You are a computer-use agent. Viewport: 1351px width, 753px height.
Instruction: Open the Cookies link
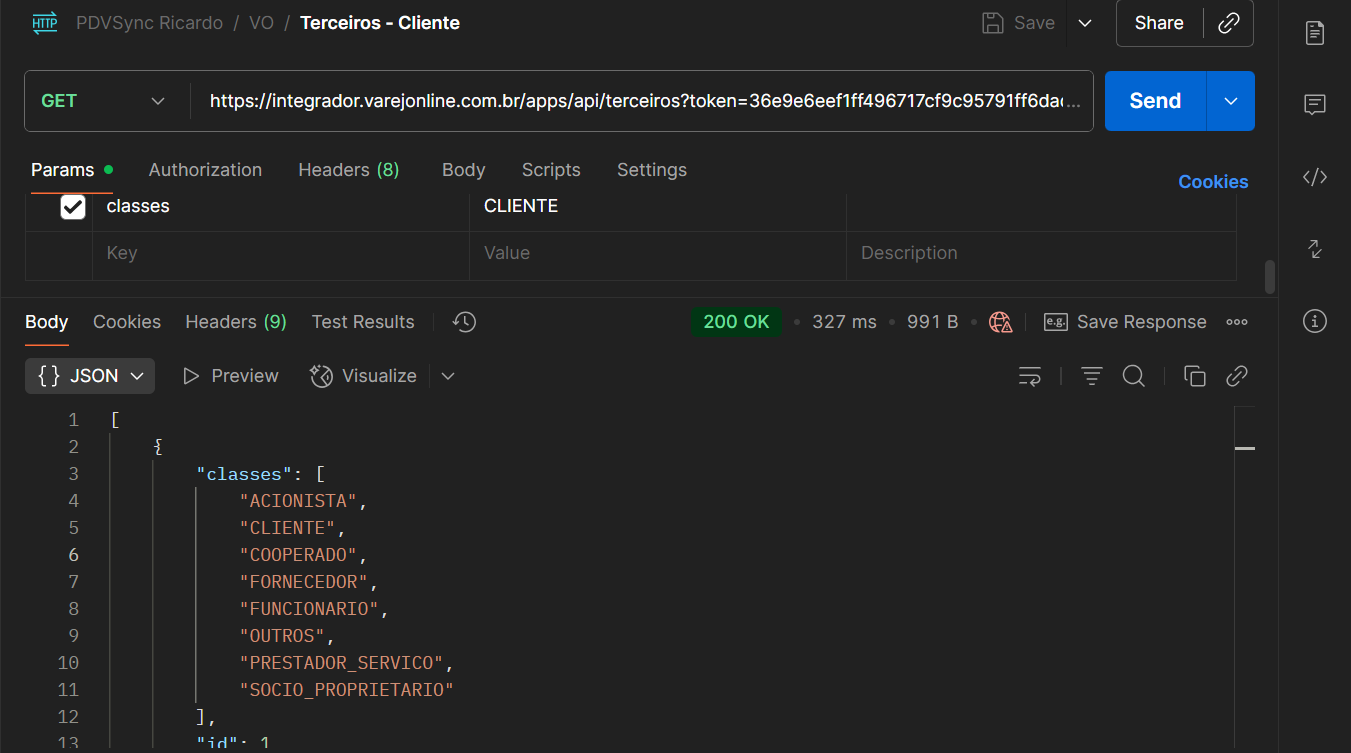pyautogui.click(x=1213, y=182)
